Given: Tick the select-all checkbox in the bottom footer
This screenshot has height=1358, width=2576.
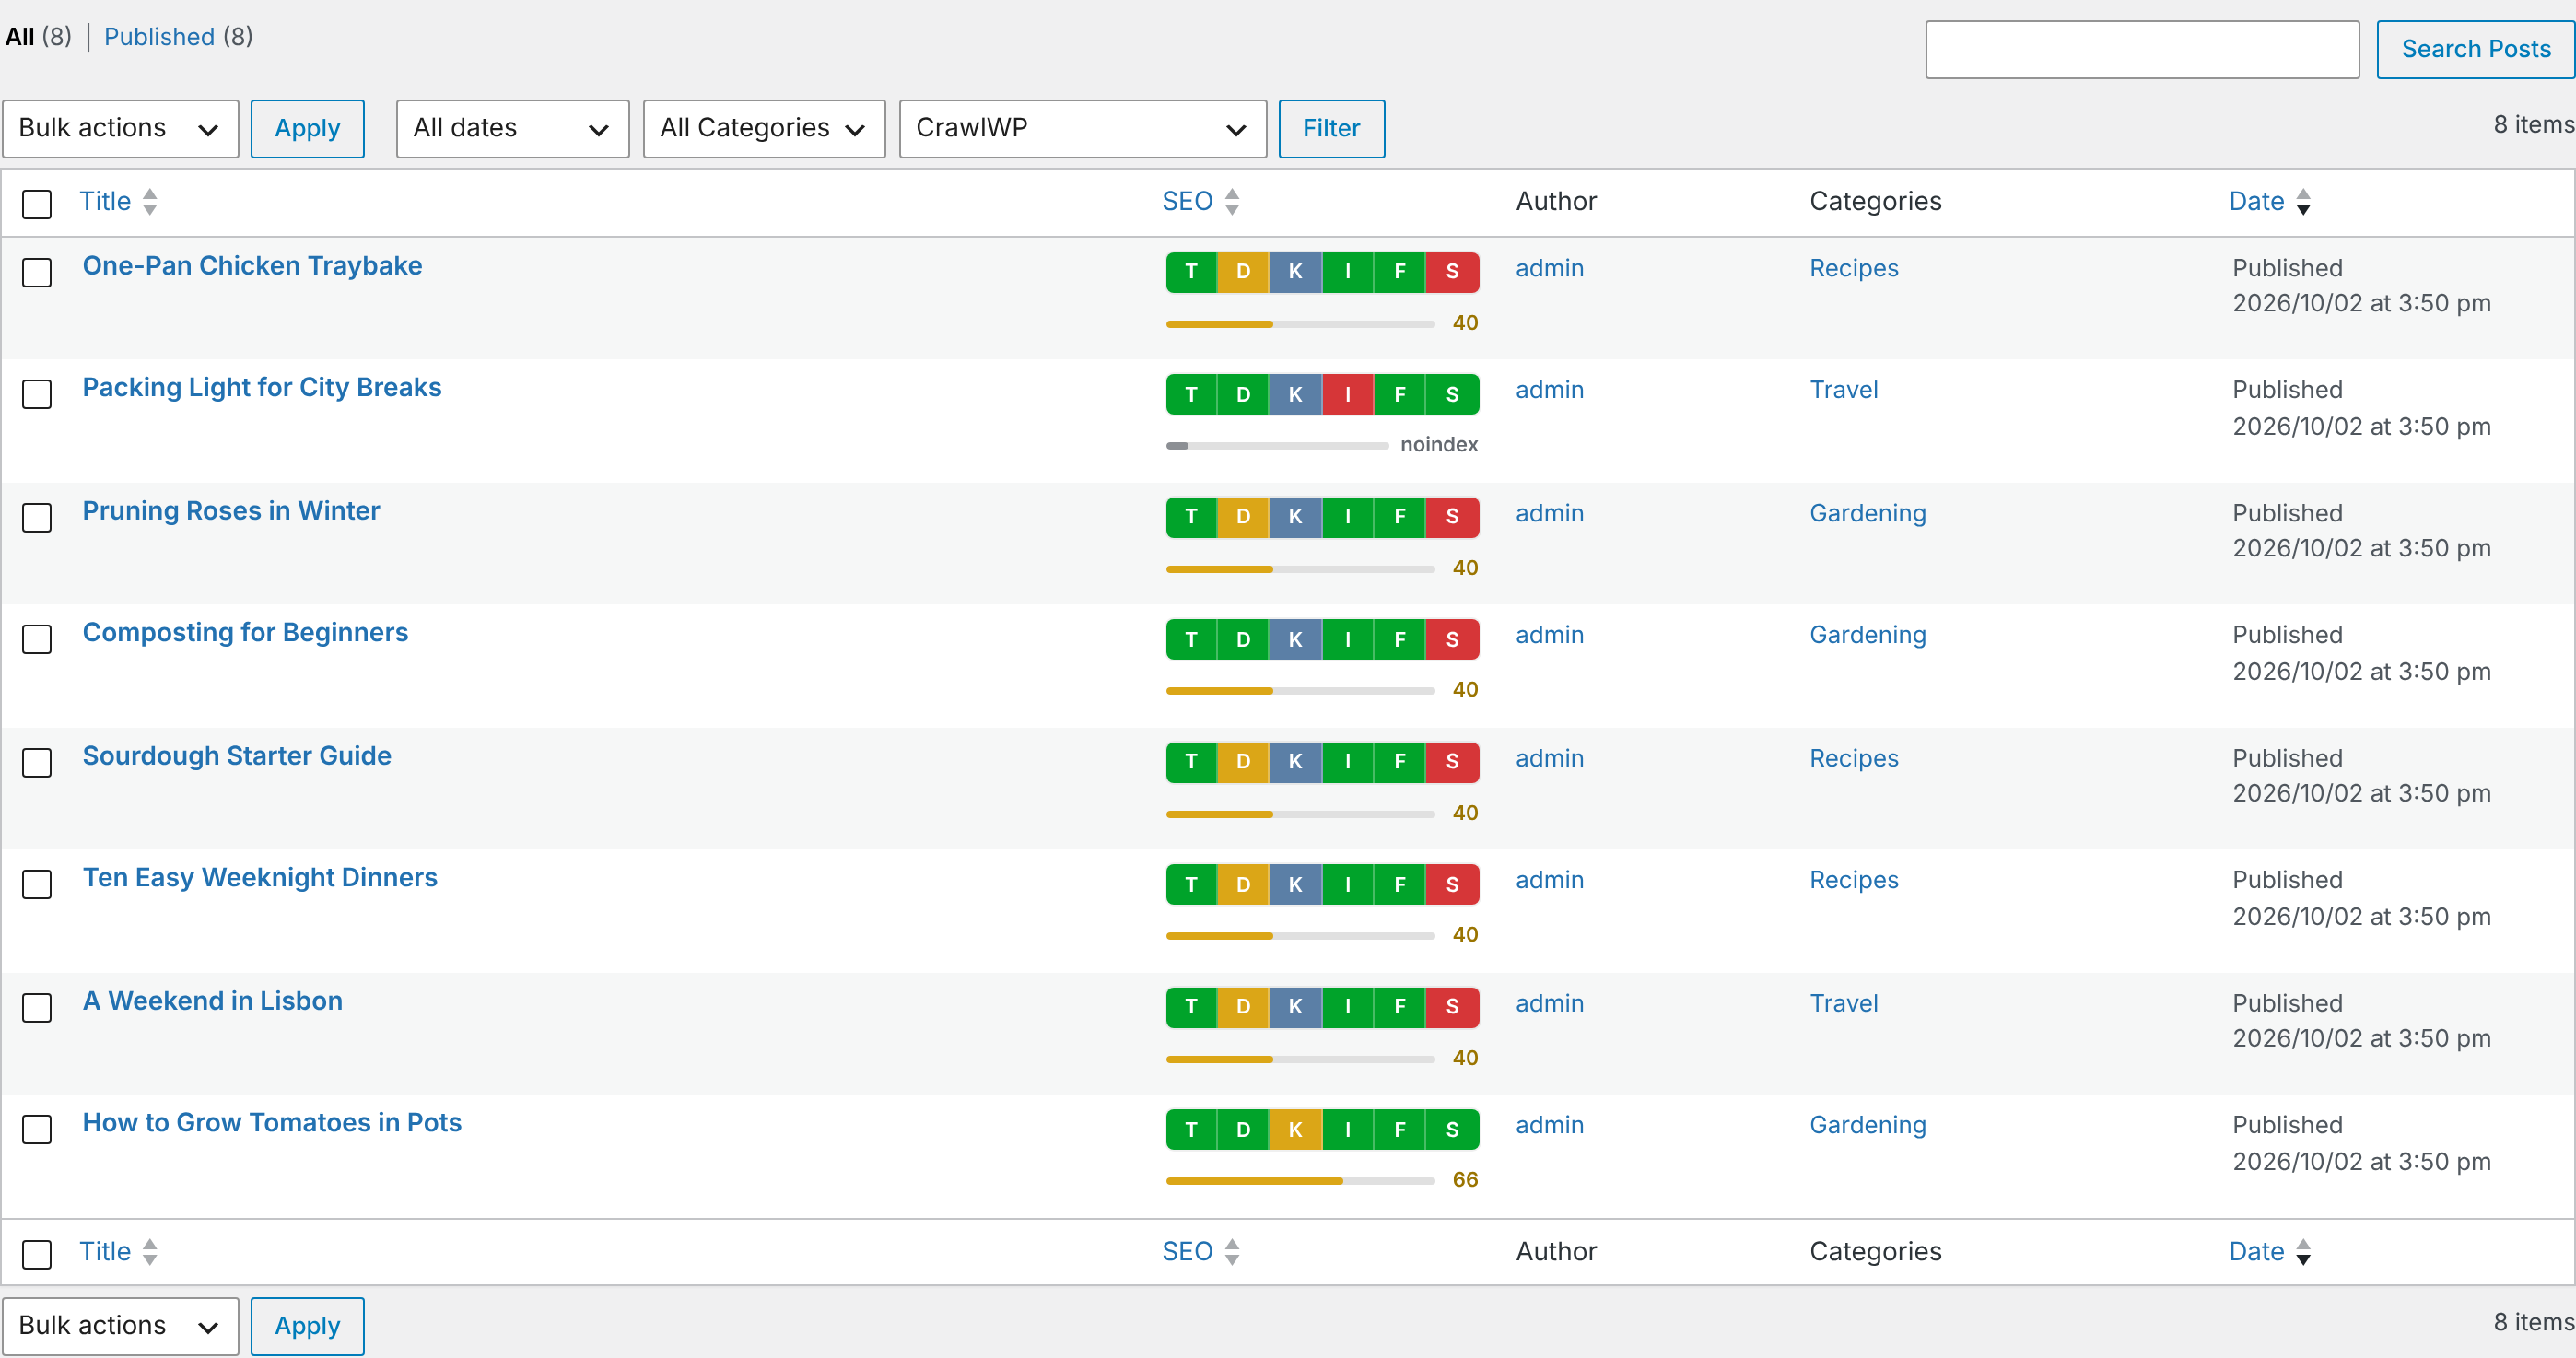Looking at the screenshot, I should [x=37, y=1254].
